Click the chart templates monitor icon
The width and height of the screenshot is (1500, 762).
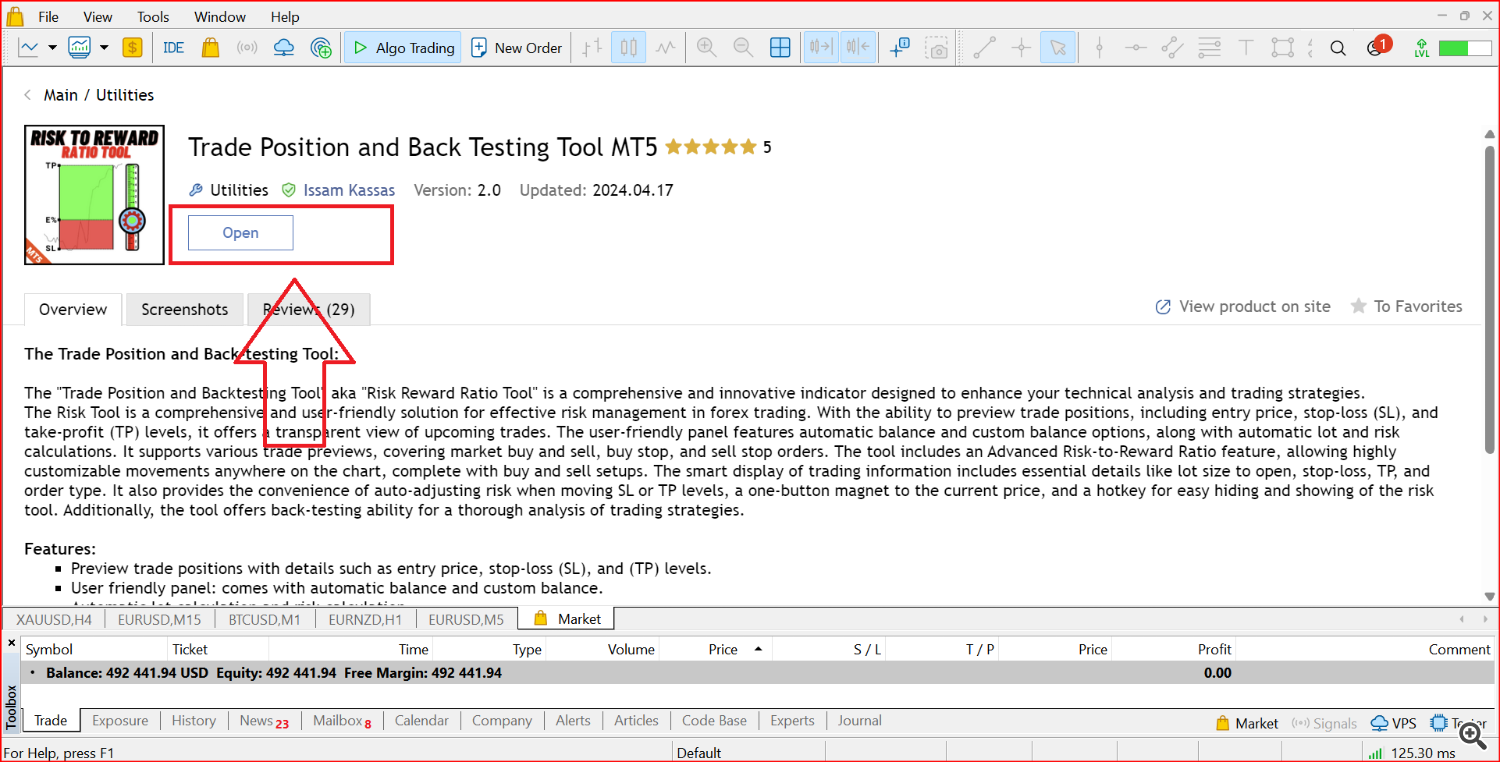pyautogui.click(x=79, y=47)
